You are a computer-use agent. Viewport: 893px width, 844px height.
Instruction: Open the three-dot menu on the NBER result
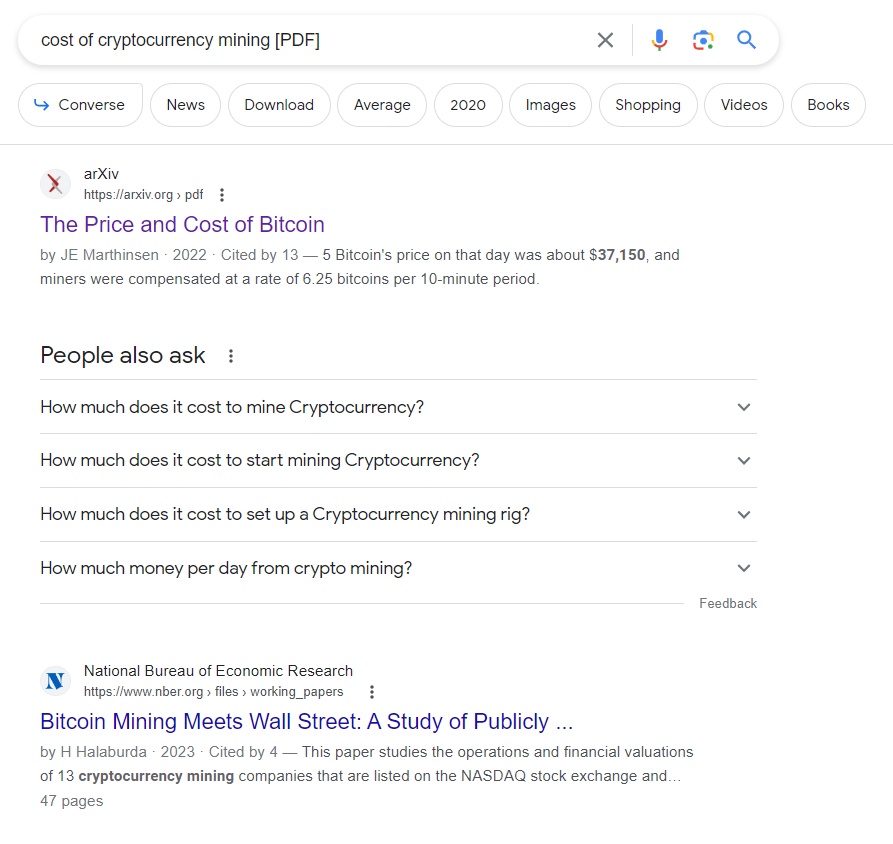tap(371, 691)
